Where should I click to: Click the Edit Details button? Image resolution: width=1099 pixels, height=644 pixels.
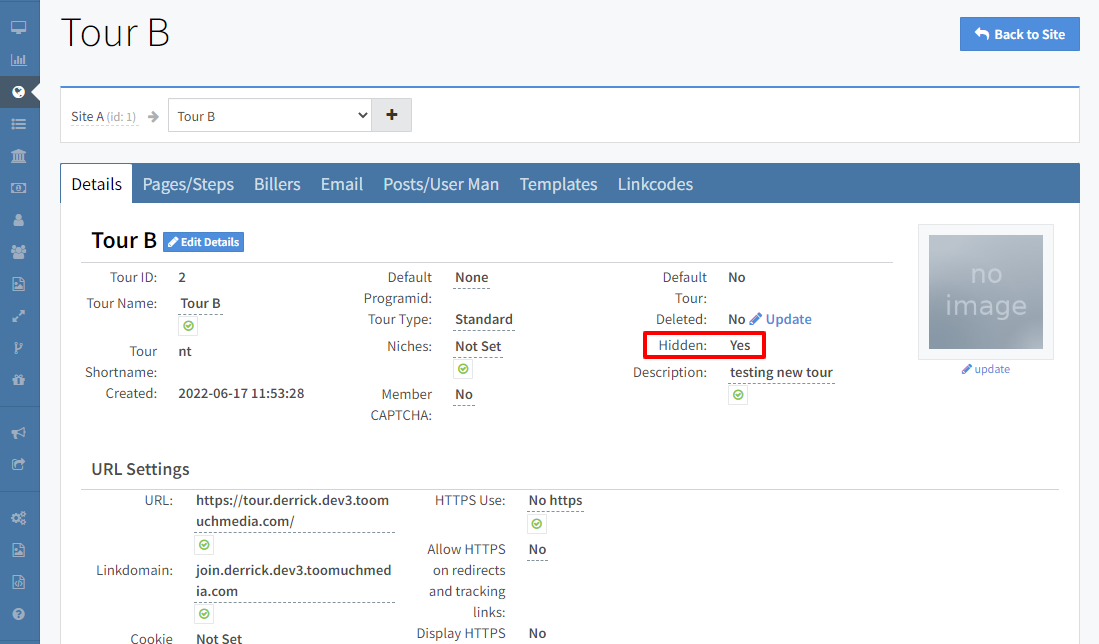pyautogui.click(x=203, y=242)
